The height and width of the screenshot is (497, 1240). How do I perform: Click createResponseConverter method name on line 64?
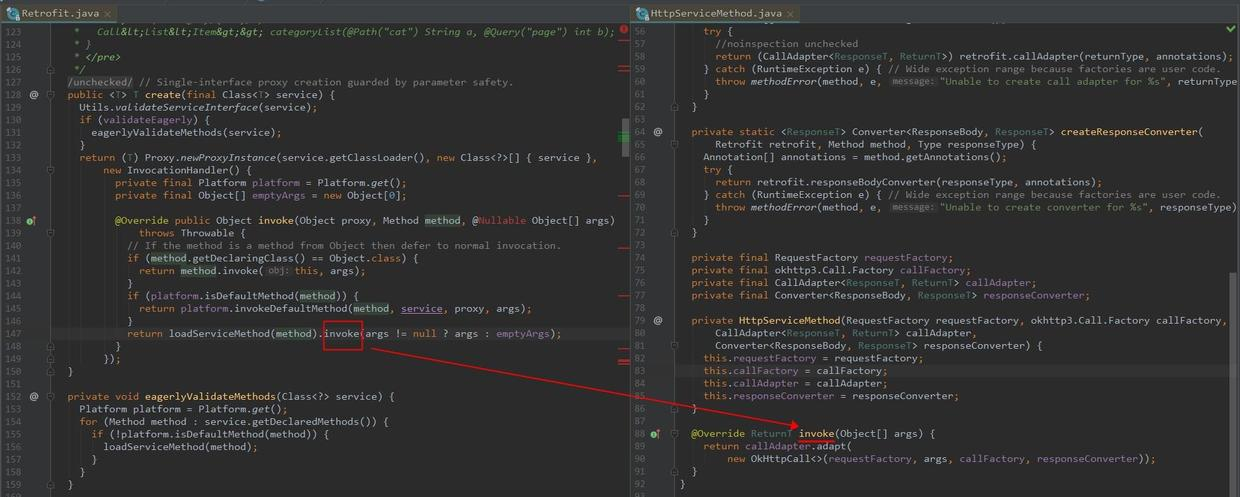(x=1131, y=132)
